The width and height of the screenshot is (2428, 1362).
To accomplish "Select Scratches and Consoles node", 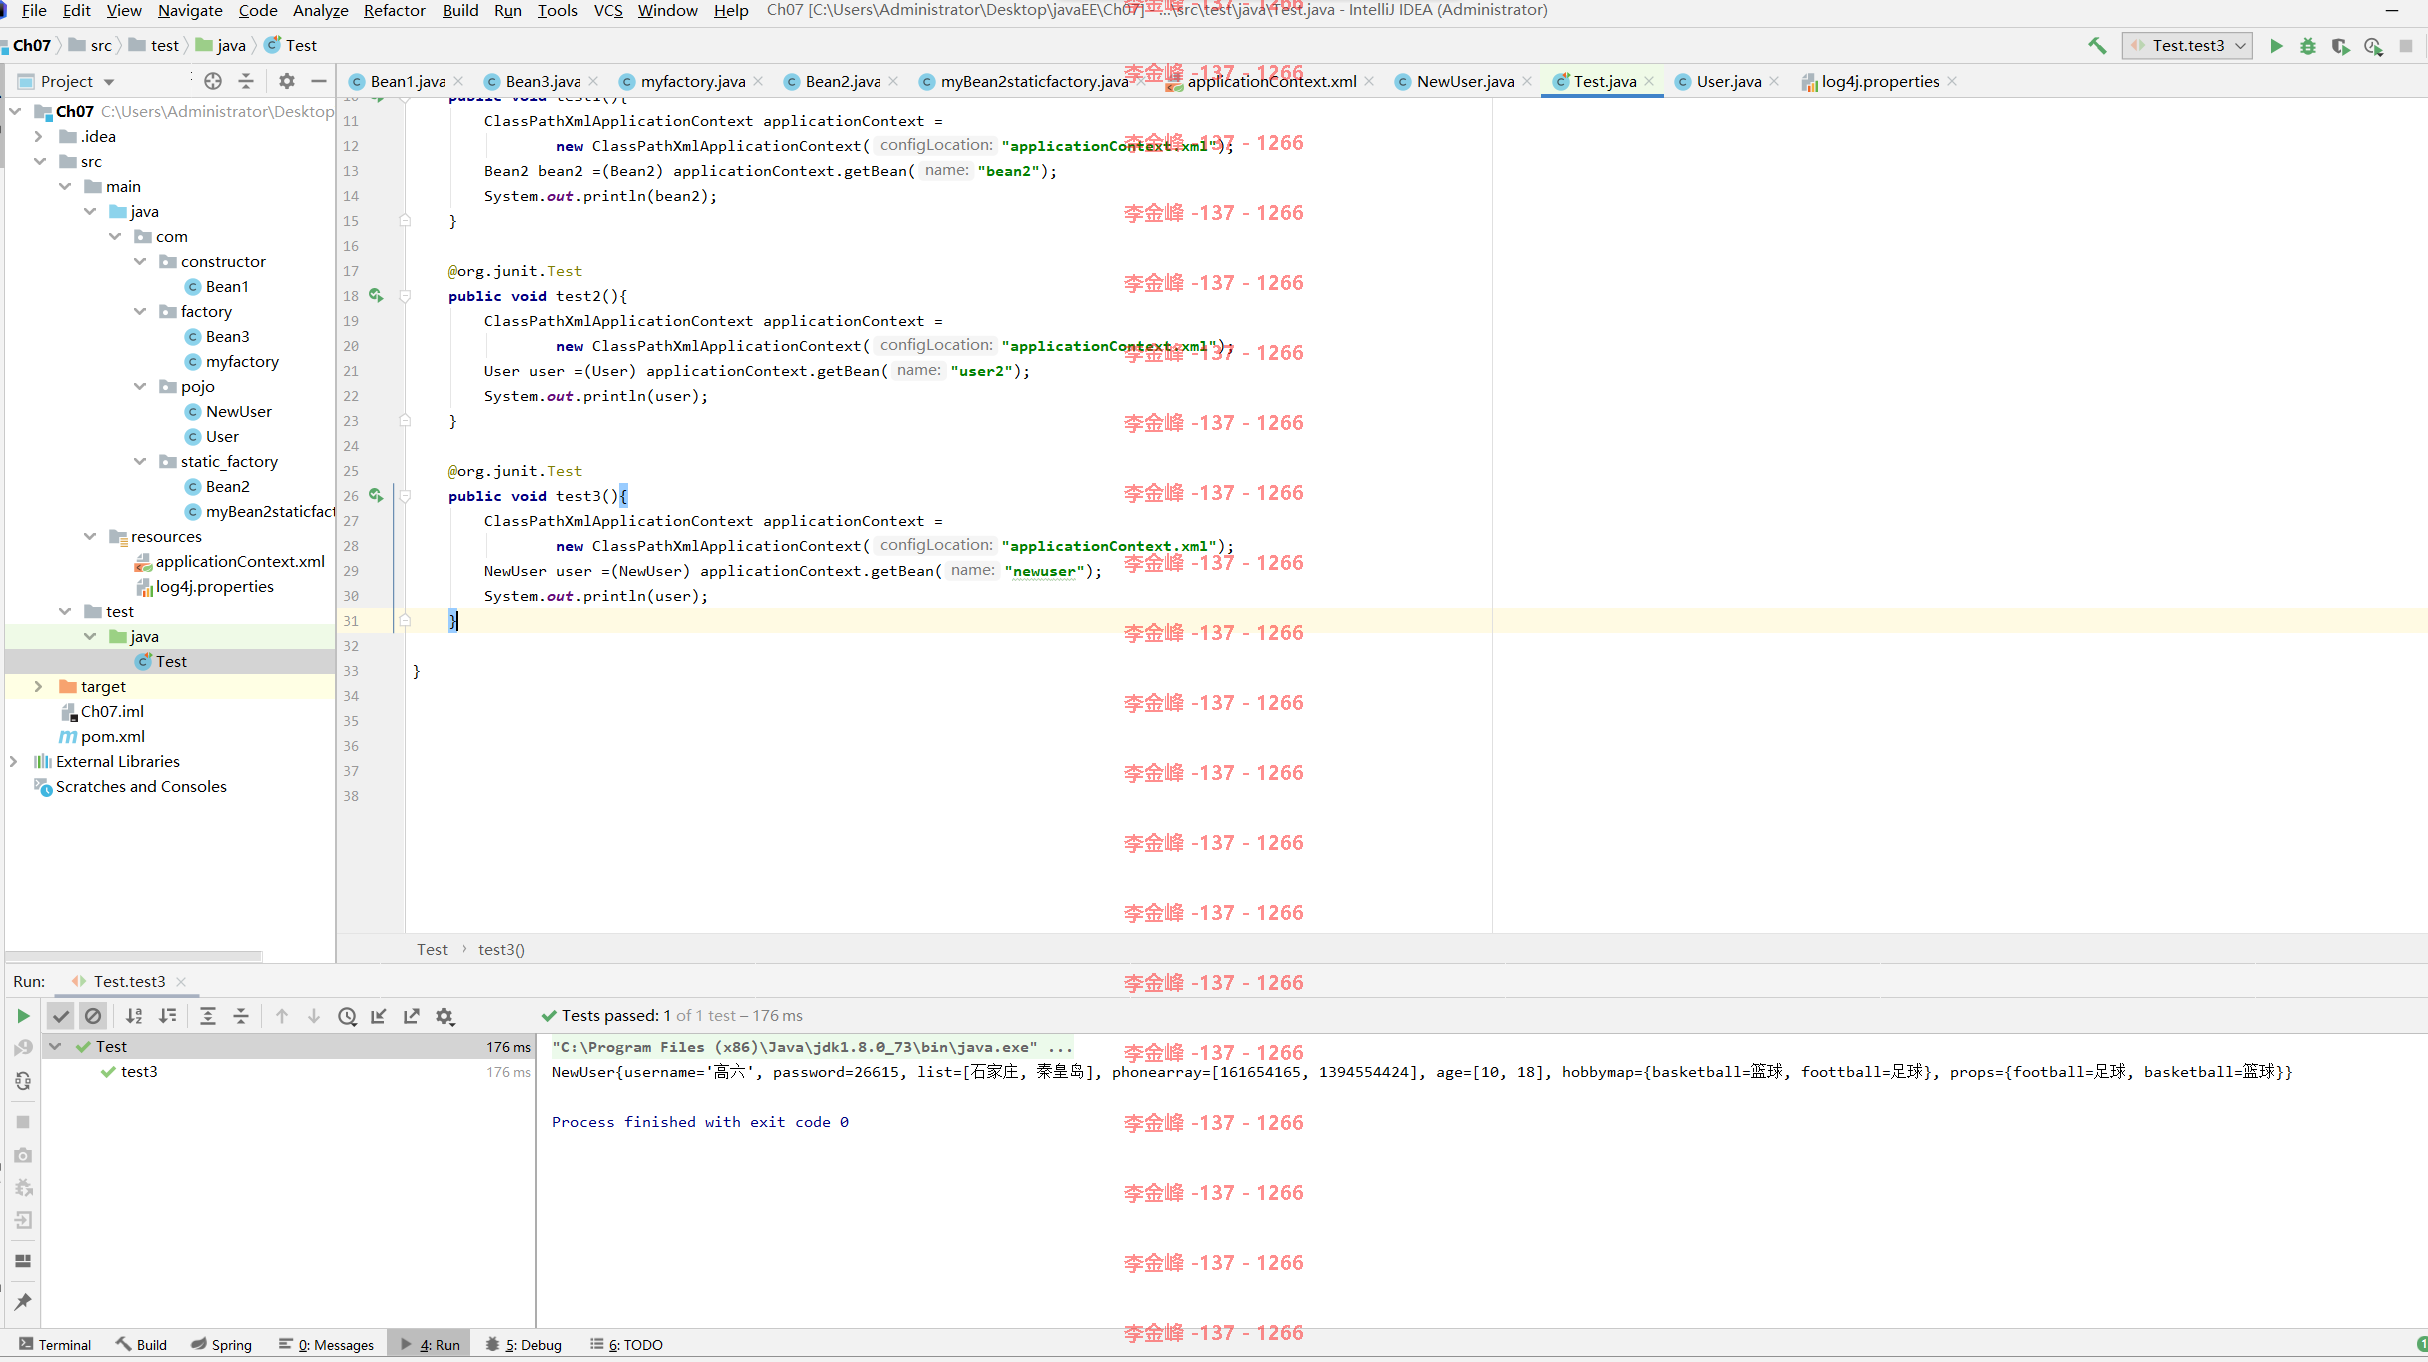I will [x=141, y=786].
